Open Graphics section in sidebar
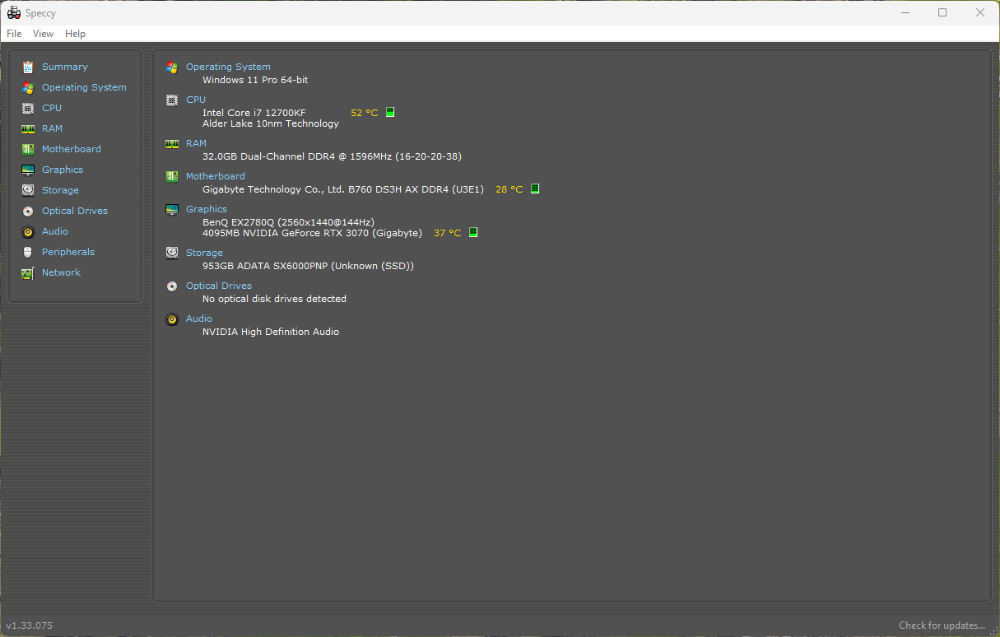The width and height of the screenshot is (1000, 637). [62, 170]
